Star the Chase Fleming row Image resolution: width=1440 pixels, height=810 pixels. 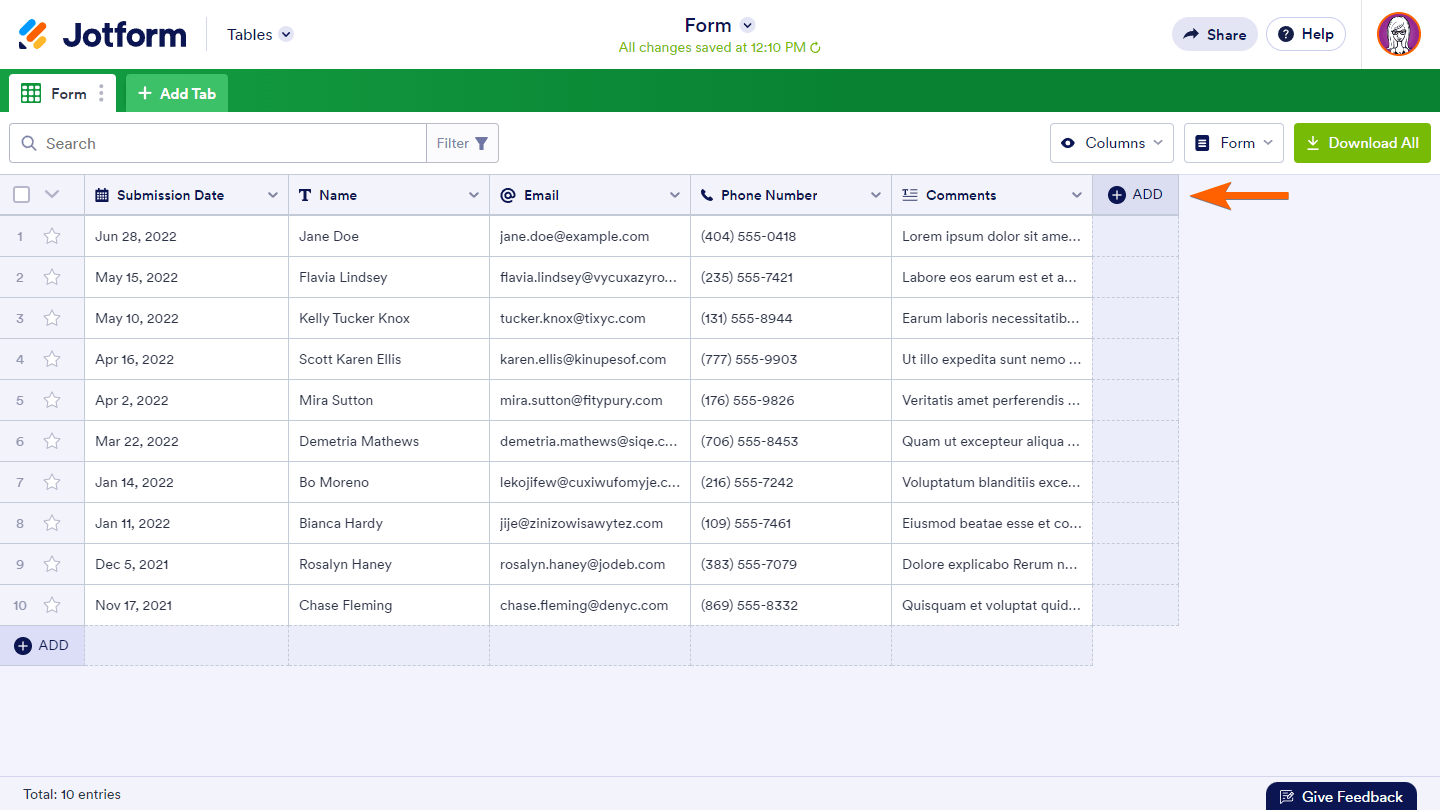52,604
